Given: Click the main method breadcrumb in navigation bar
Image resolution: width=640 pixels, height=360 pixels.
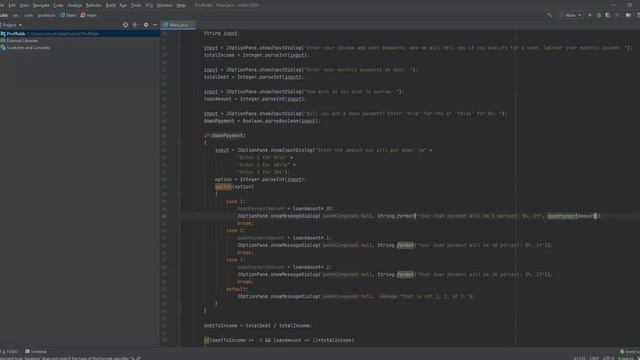Looking at the screenshot, I should tap(89, 15).
